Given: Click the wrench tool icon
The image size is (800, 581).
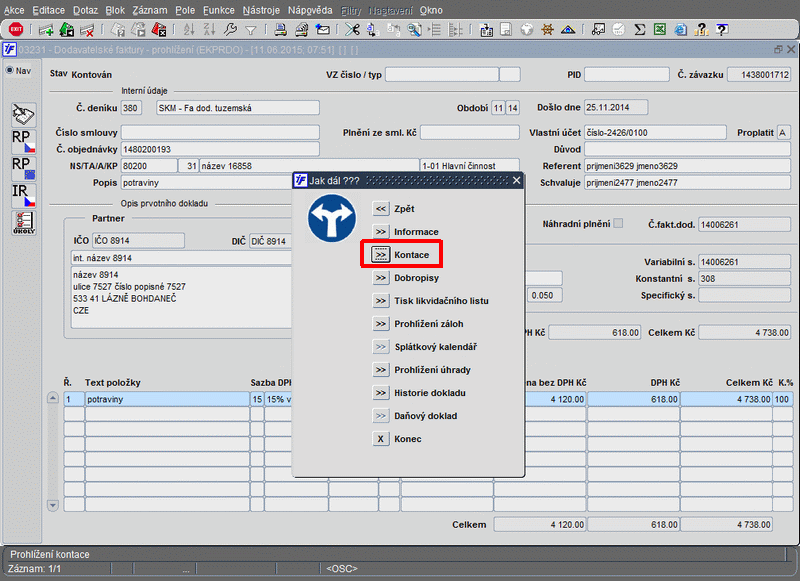Looking at the screenshot, I should click(x=230, y=30).
